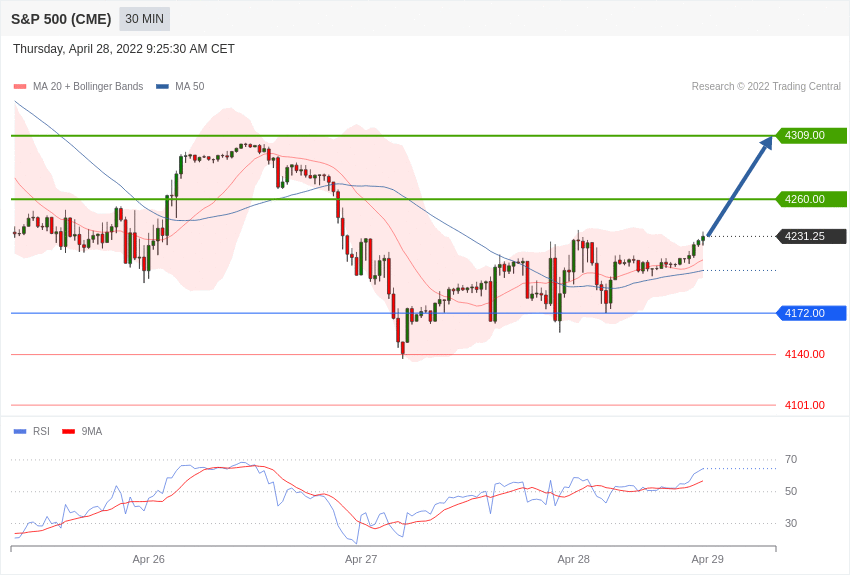Screen dimensions: 850x576
Task: Click the 4309.00 resistance price tag
Action: [812, 135]
